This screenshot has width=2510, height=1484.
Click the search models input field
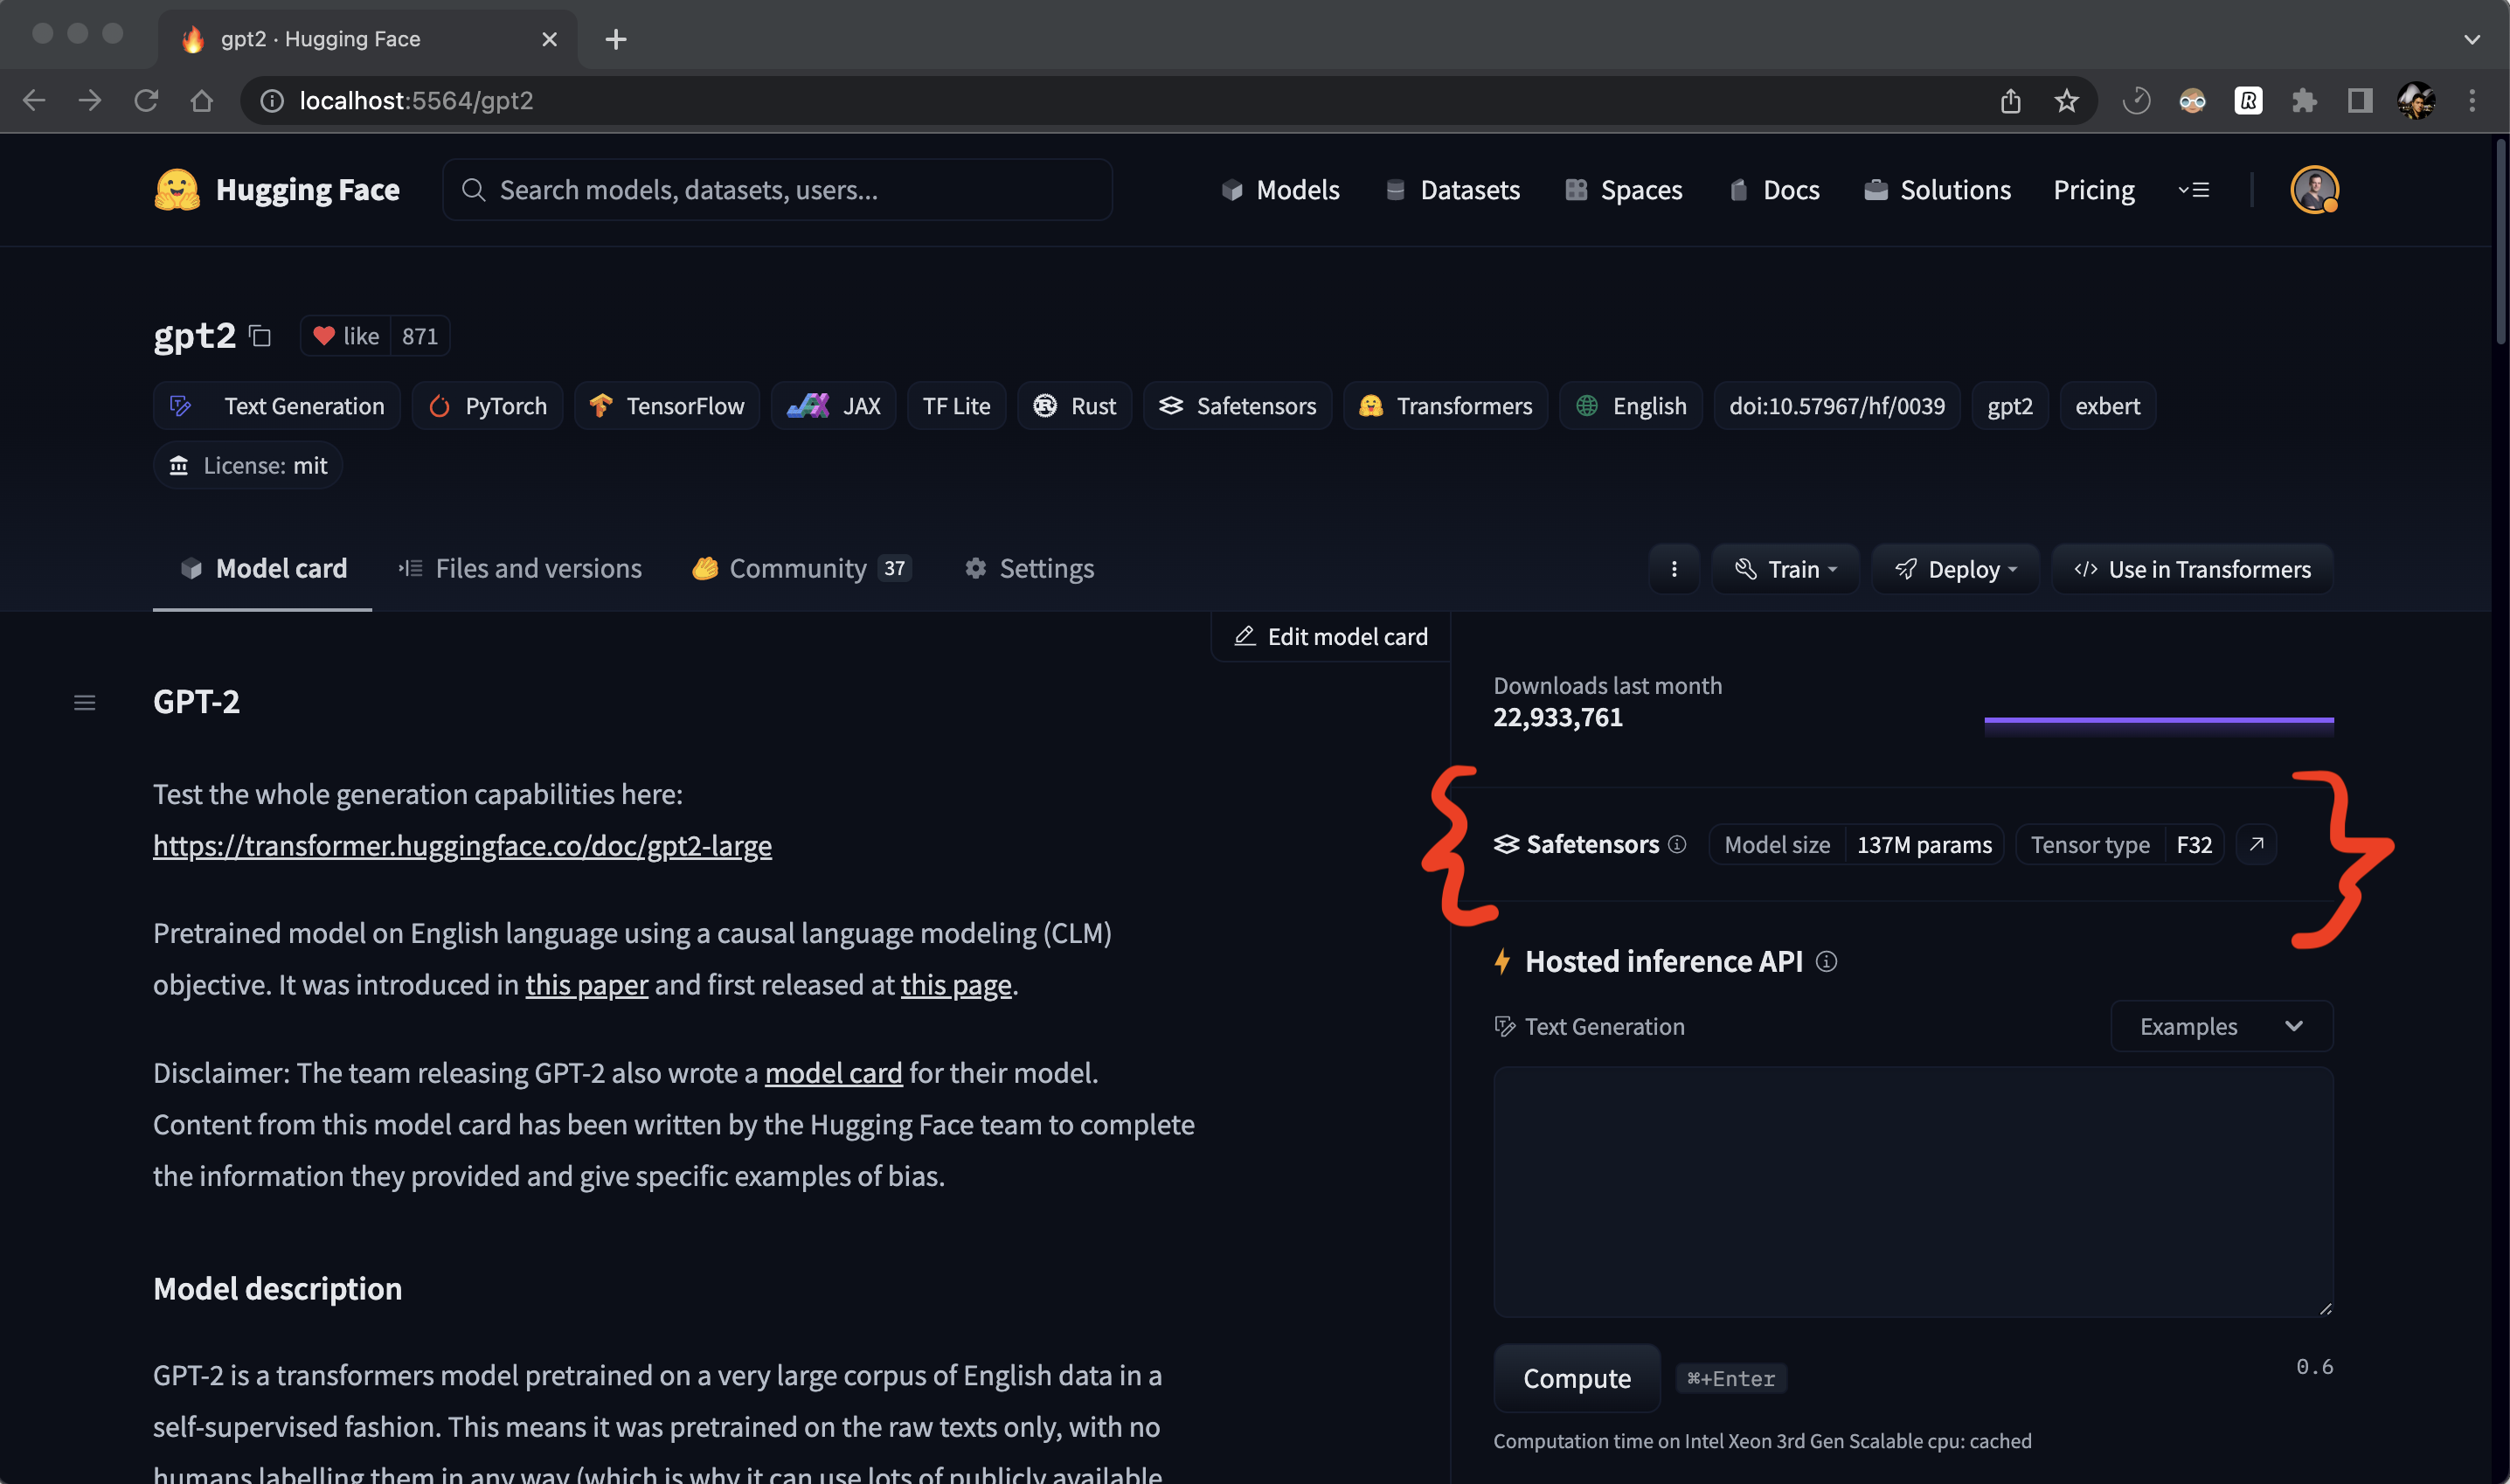[778, 190]
